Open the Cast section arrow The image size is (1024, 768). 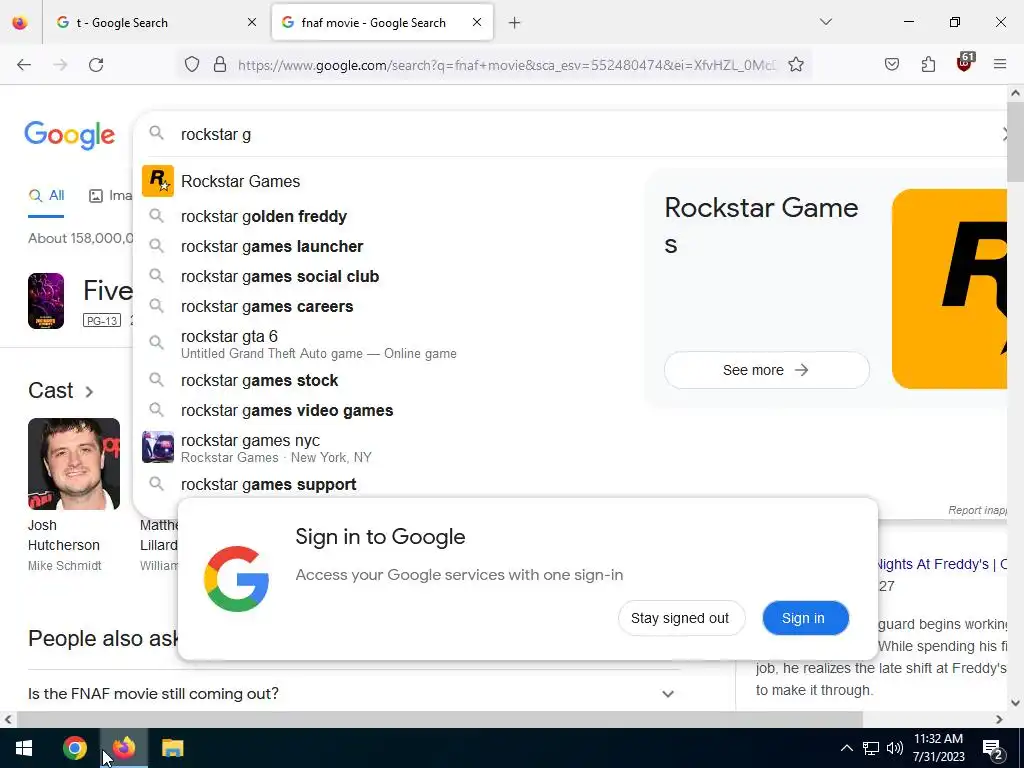coord(89,392)
